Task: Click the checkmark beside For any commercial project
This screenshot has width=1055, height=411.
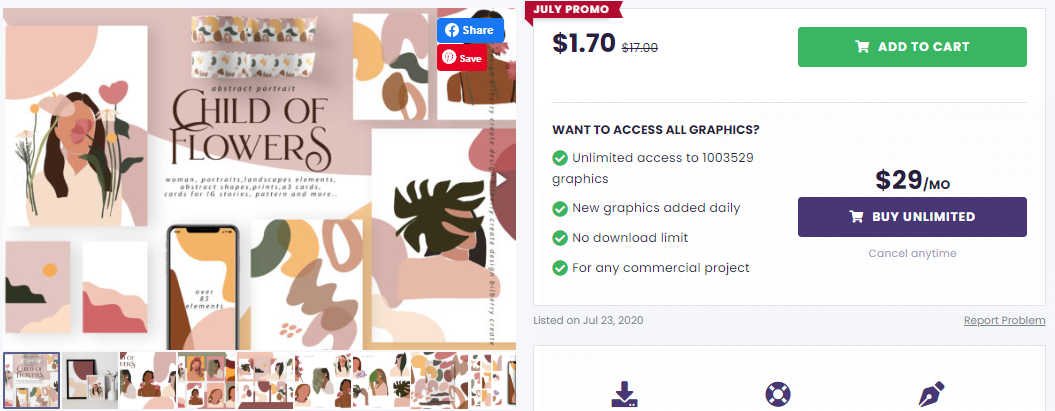Action: pyautogui.click(x=559, y=267)
